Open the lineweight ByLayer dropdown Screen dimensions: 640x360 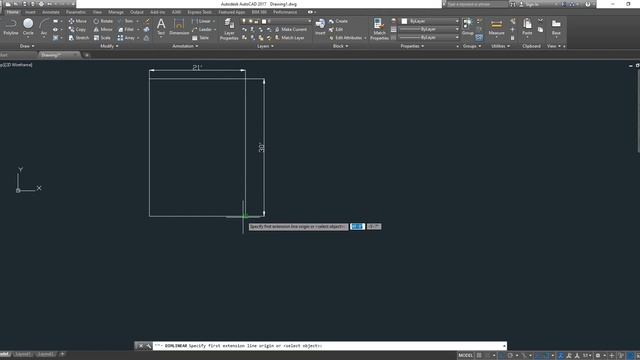pos(429,29)
